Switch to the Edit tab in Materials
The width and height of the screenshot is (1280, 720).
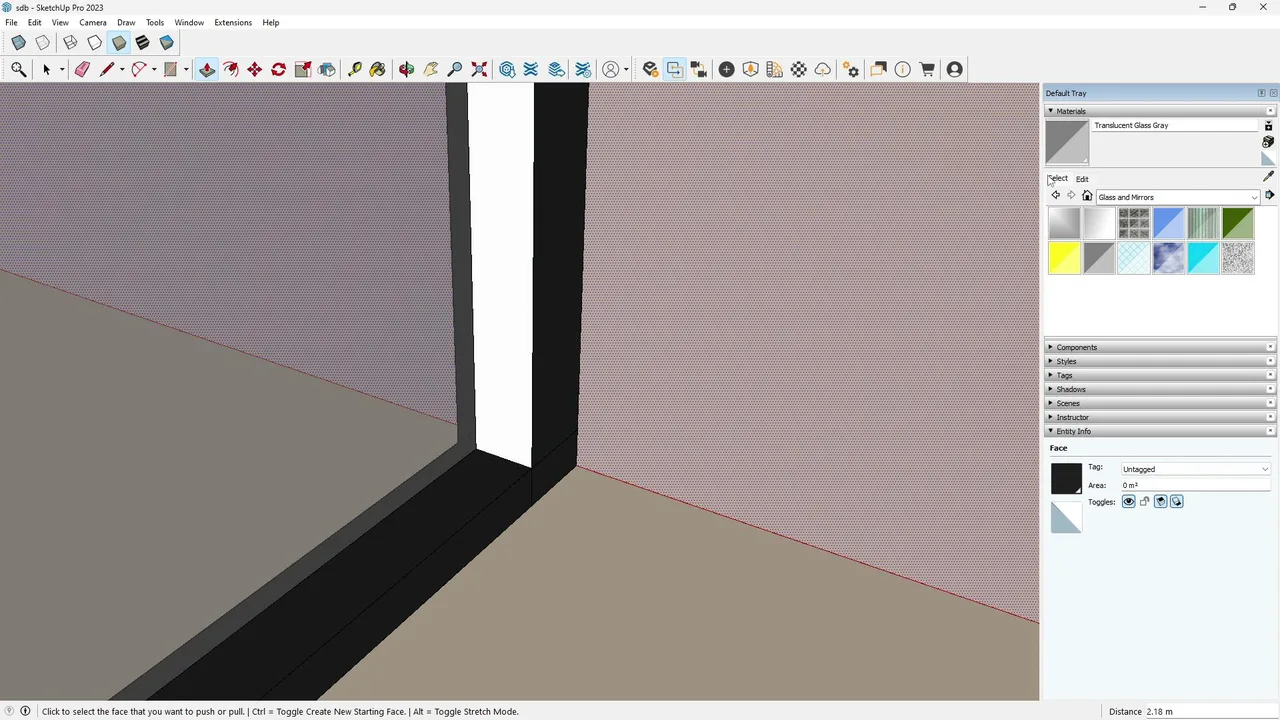1082,179
